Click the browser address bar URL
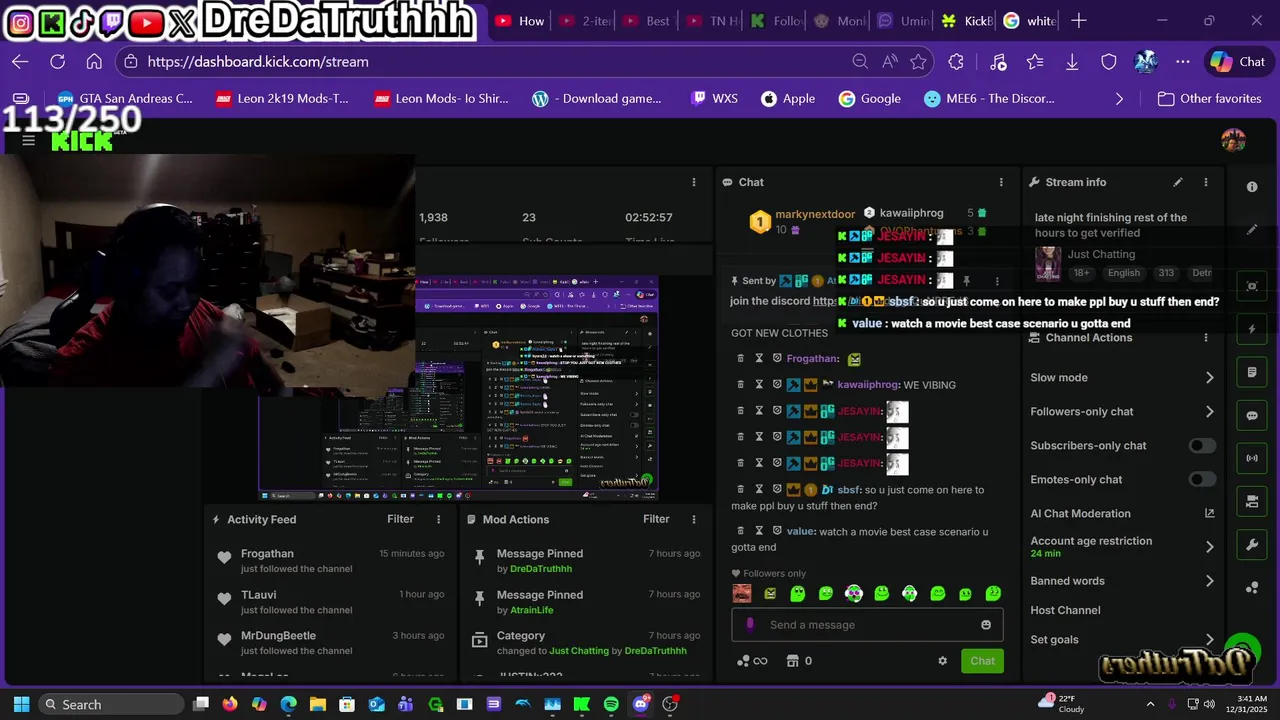 pyautogui.click(x=258, y=62)
